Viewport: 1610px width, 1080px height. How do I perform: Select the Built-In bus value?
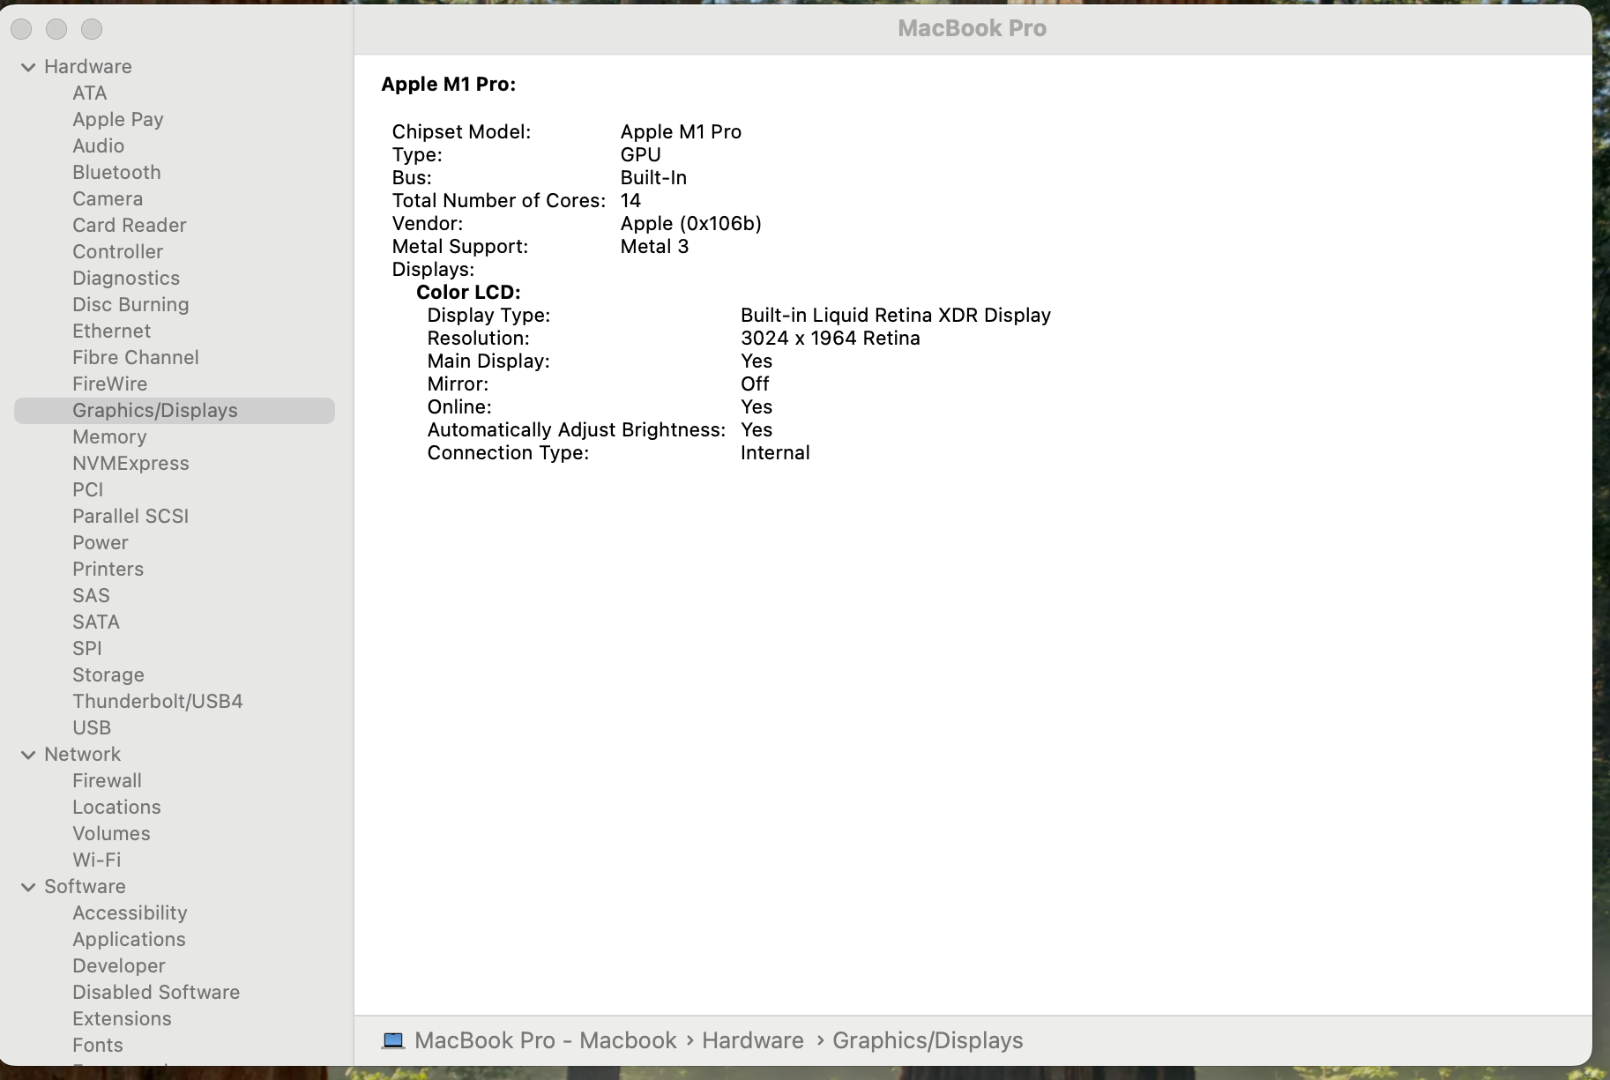(x=653, y=178)
